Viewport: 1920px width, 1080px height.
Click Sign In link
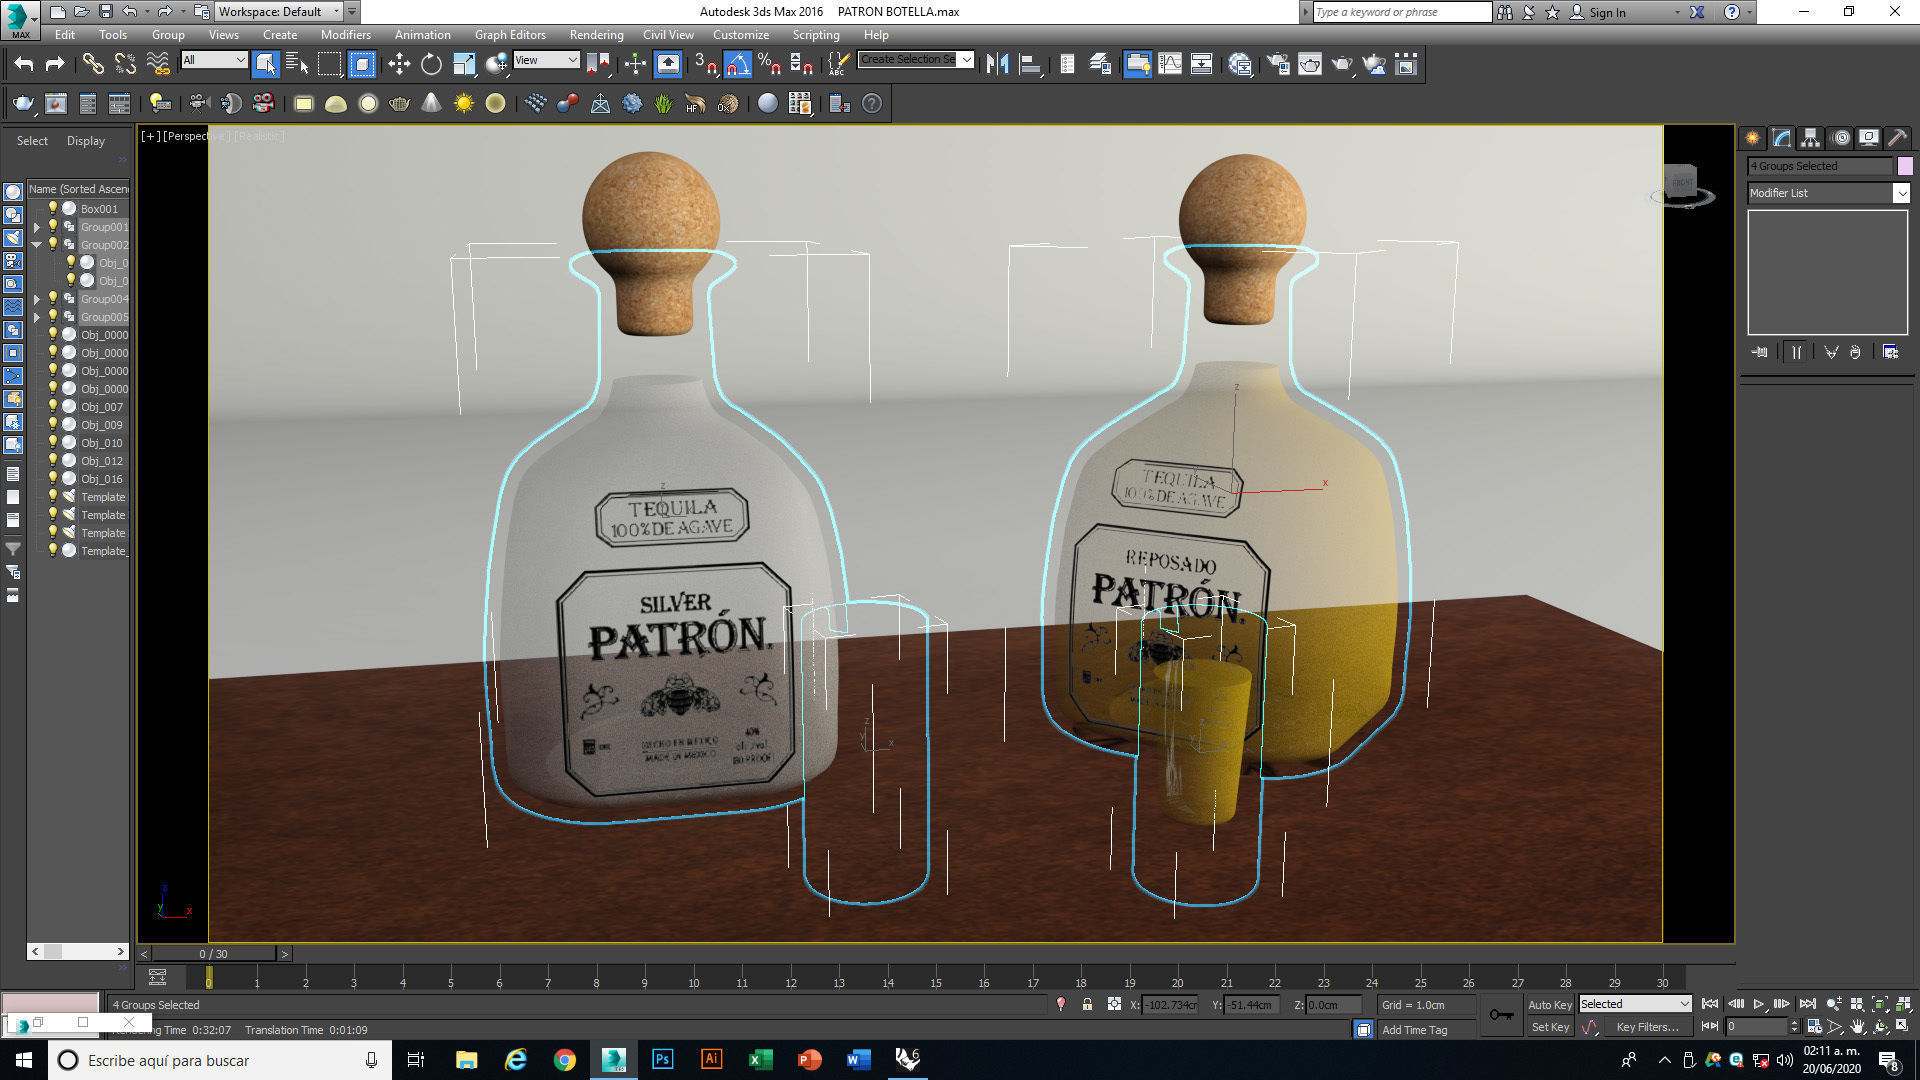click(x=1607, y=12)
